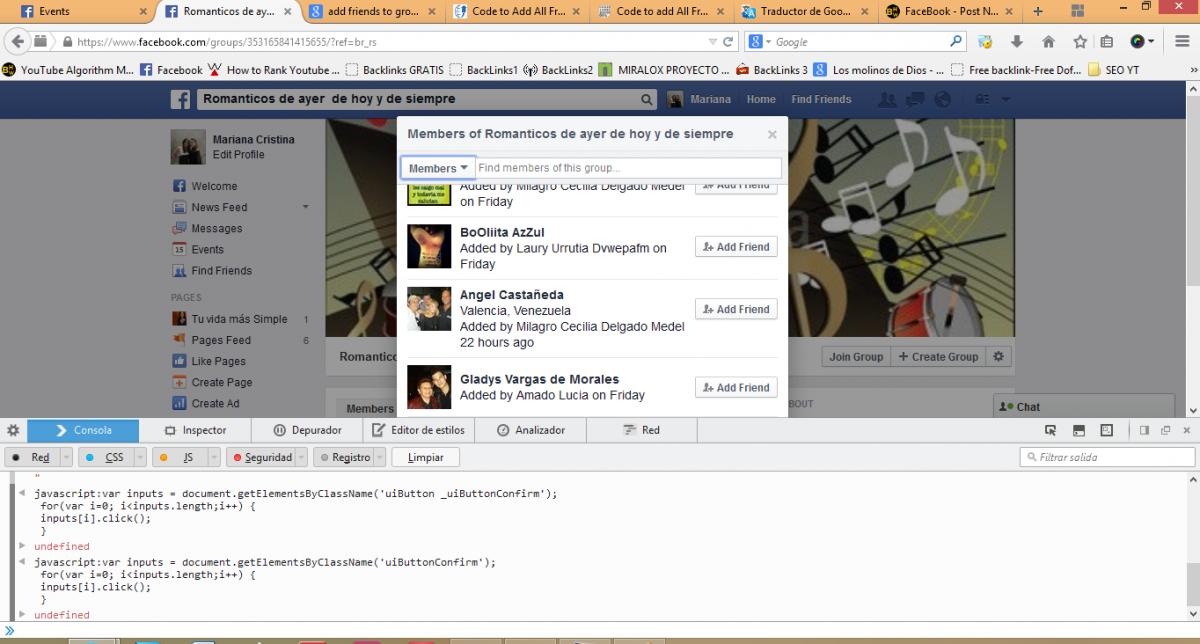Toggle Registro log filter
Viewport: 1200px width, 644px height.
(x=342, y=457)
